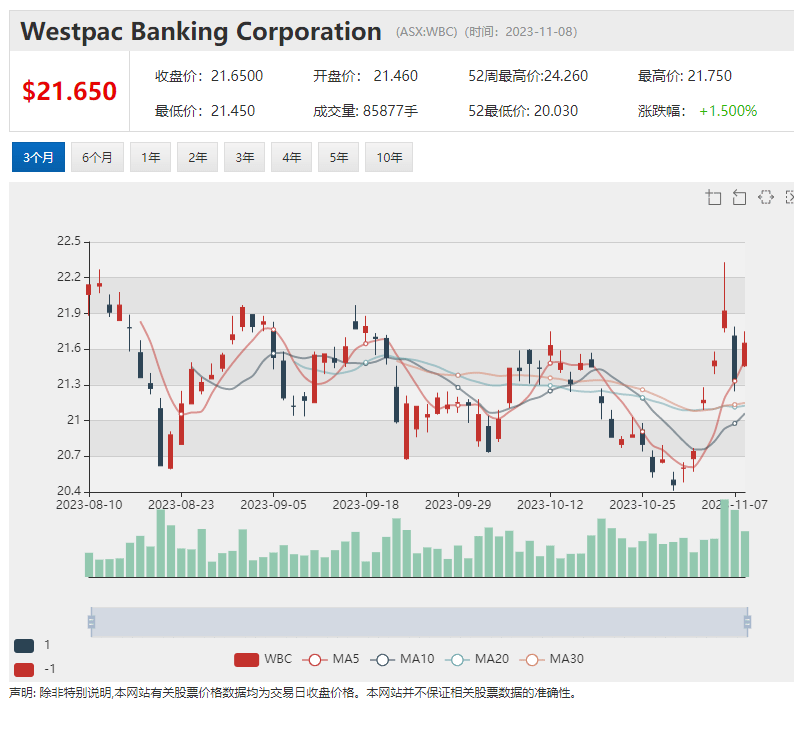Activate the area zoom tool icon
Image resolution: width=811 pixels, height=738 pixels.
(x=713, y=197)
